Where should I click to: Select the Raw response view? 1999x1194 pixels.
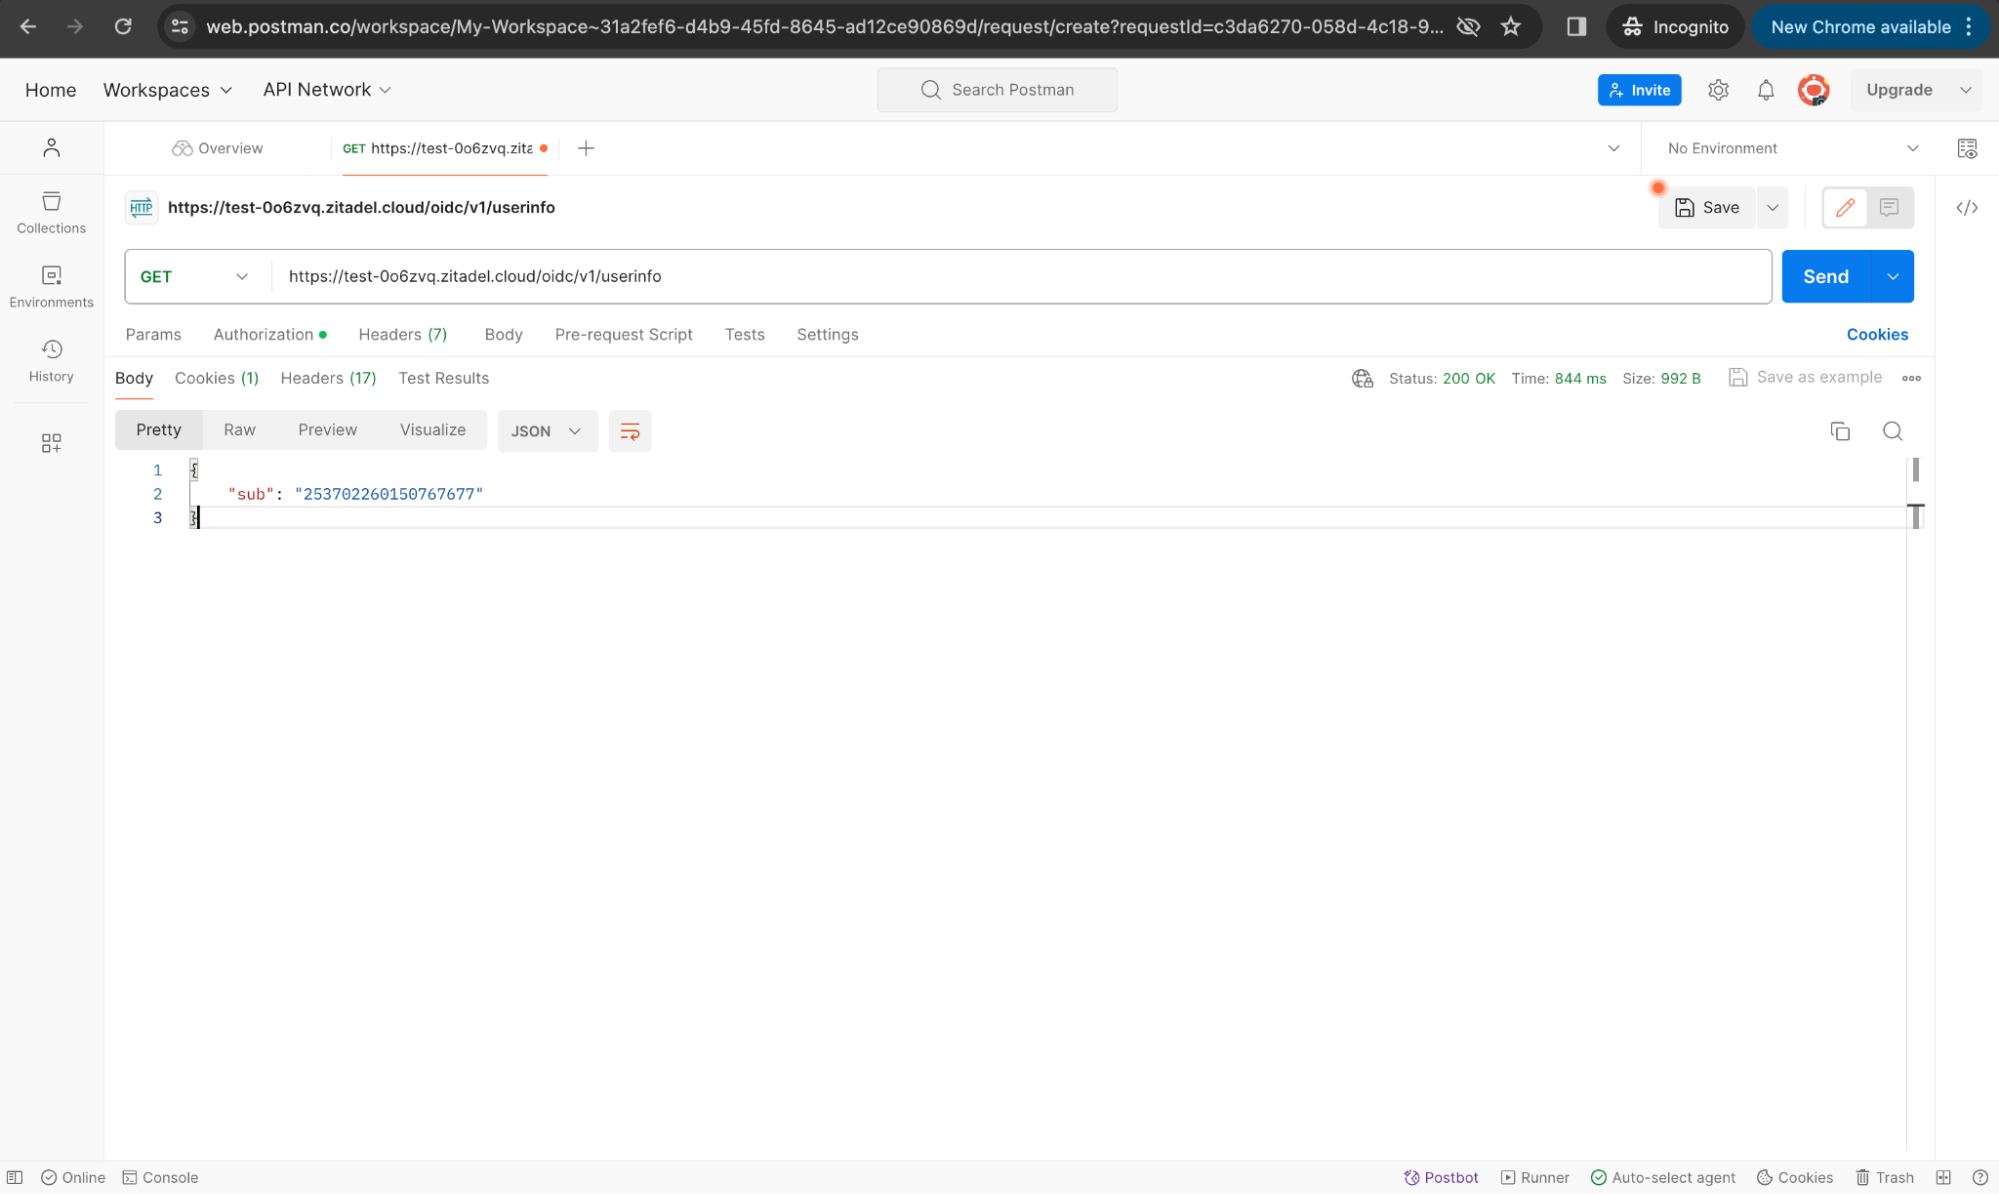click(239, 429)
